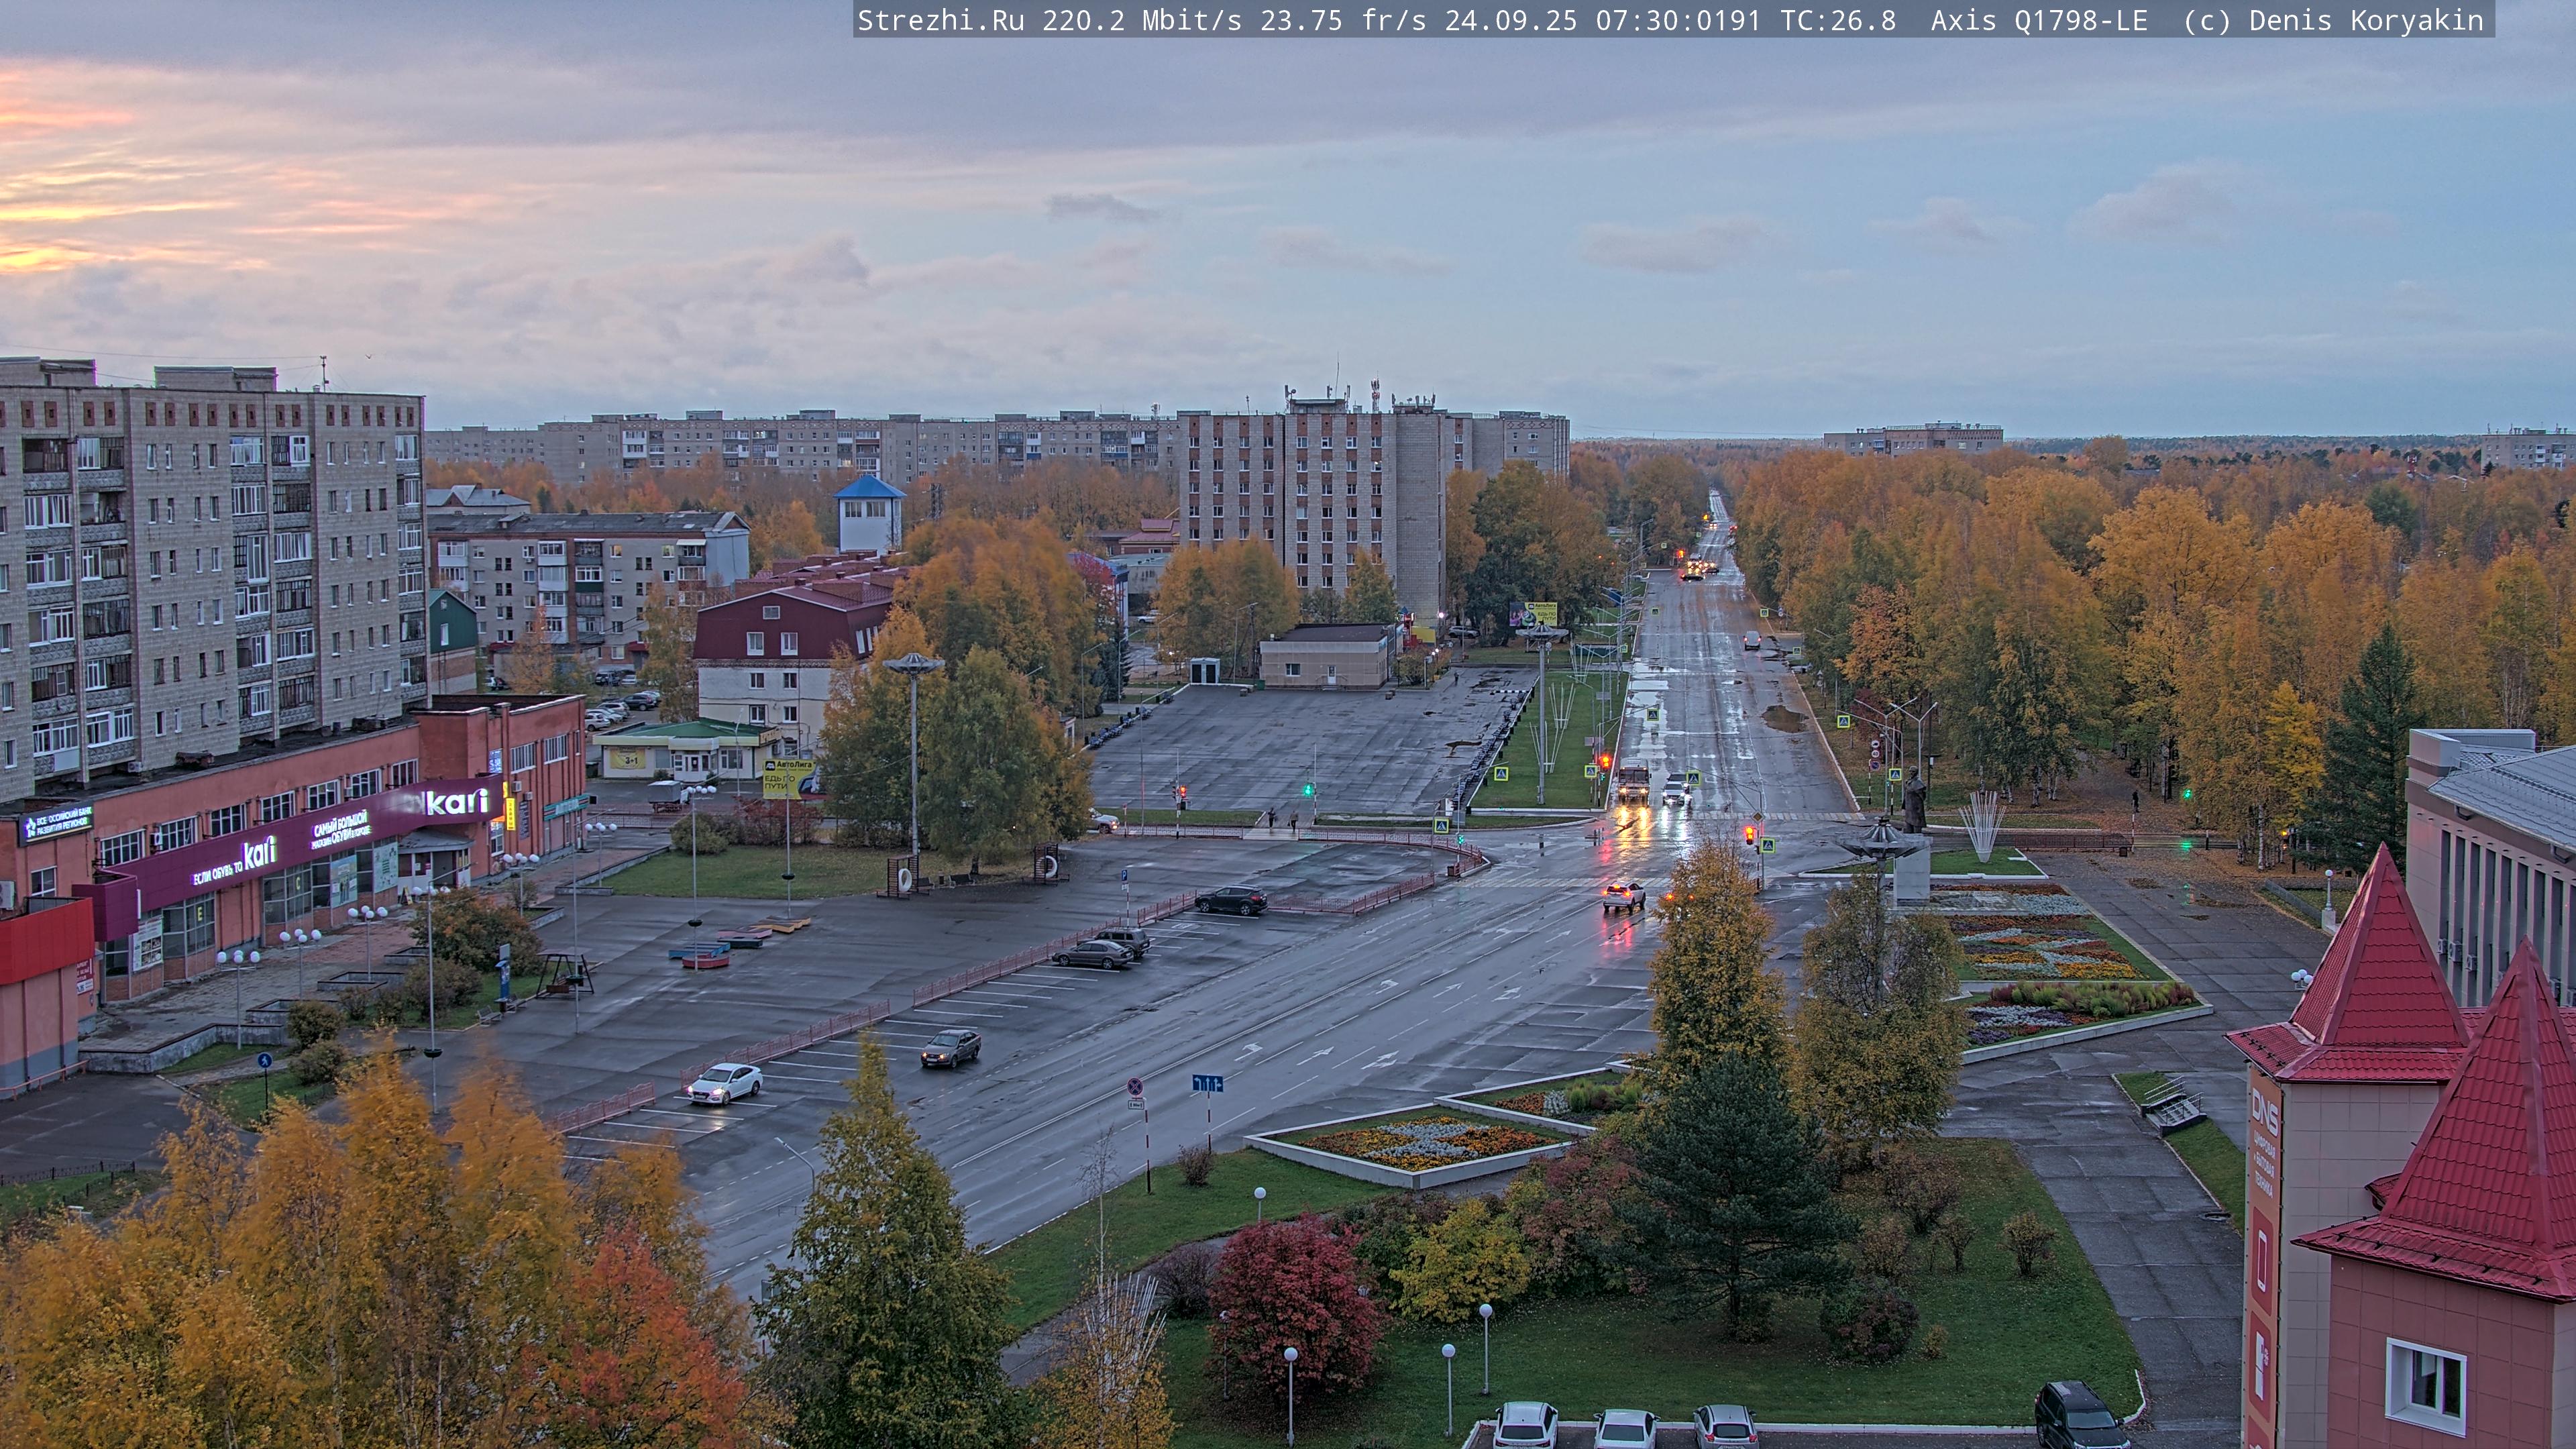
Task: Click the blue pedestrian path sign
Action: 264,1060
